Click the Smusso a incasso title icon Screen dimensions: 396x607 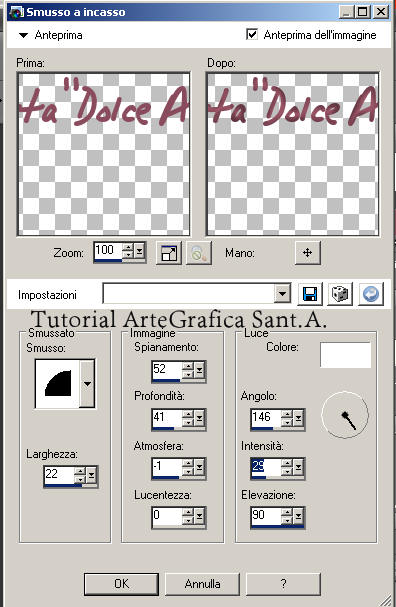[16, 12]
